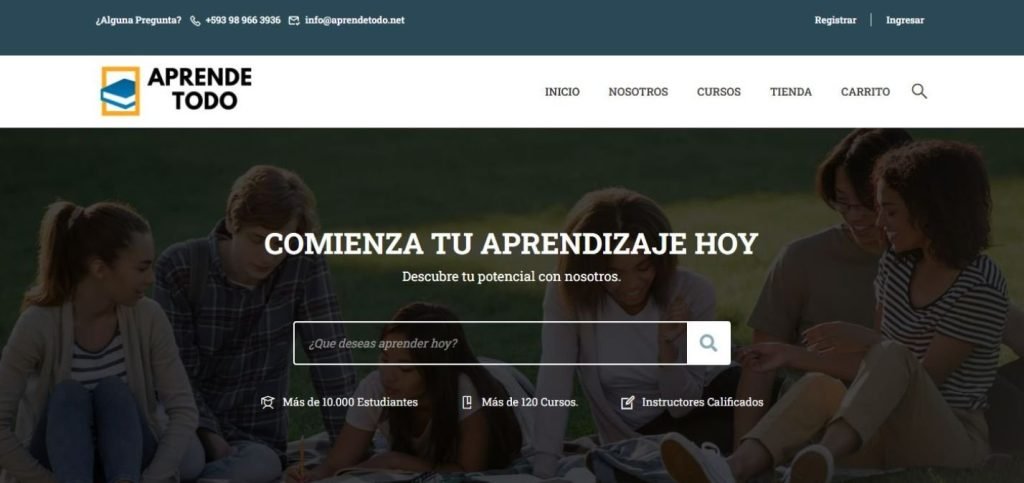Select CURSOS in the navigation
The width and height of the screenshot is (1024, 483).
718,92
